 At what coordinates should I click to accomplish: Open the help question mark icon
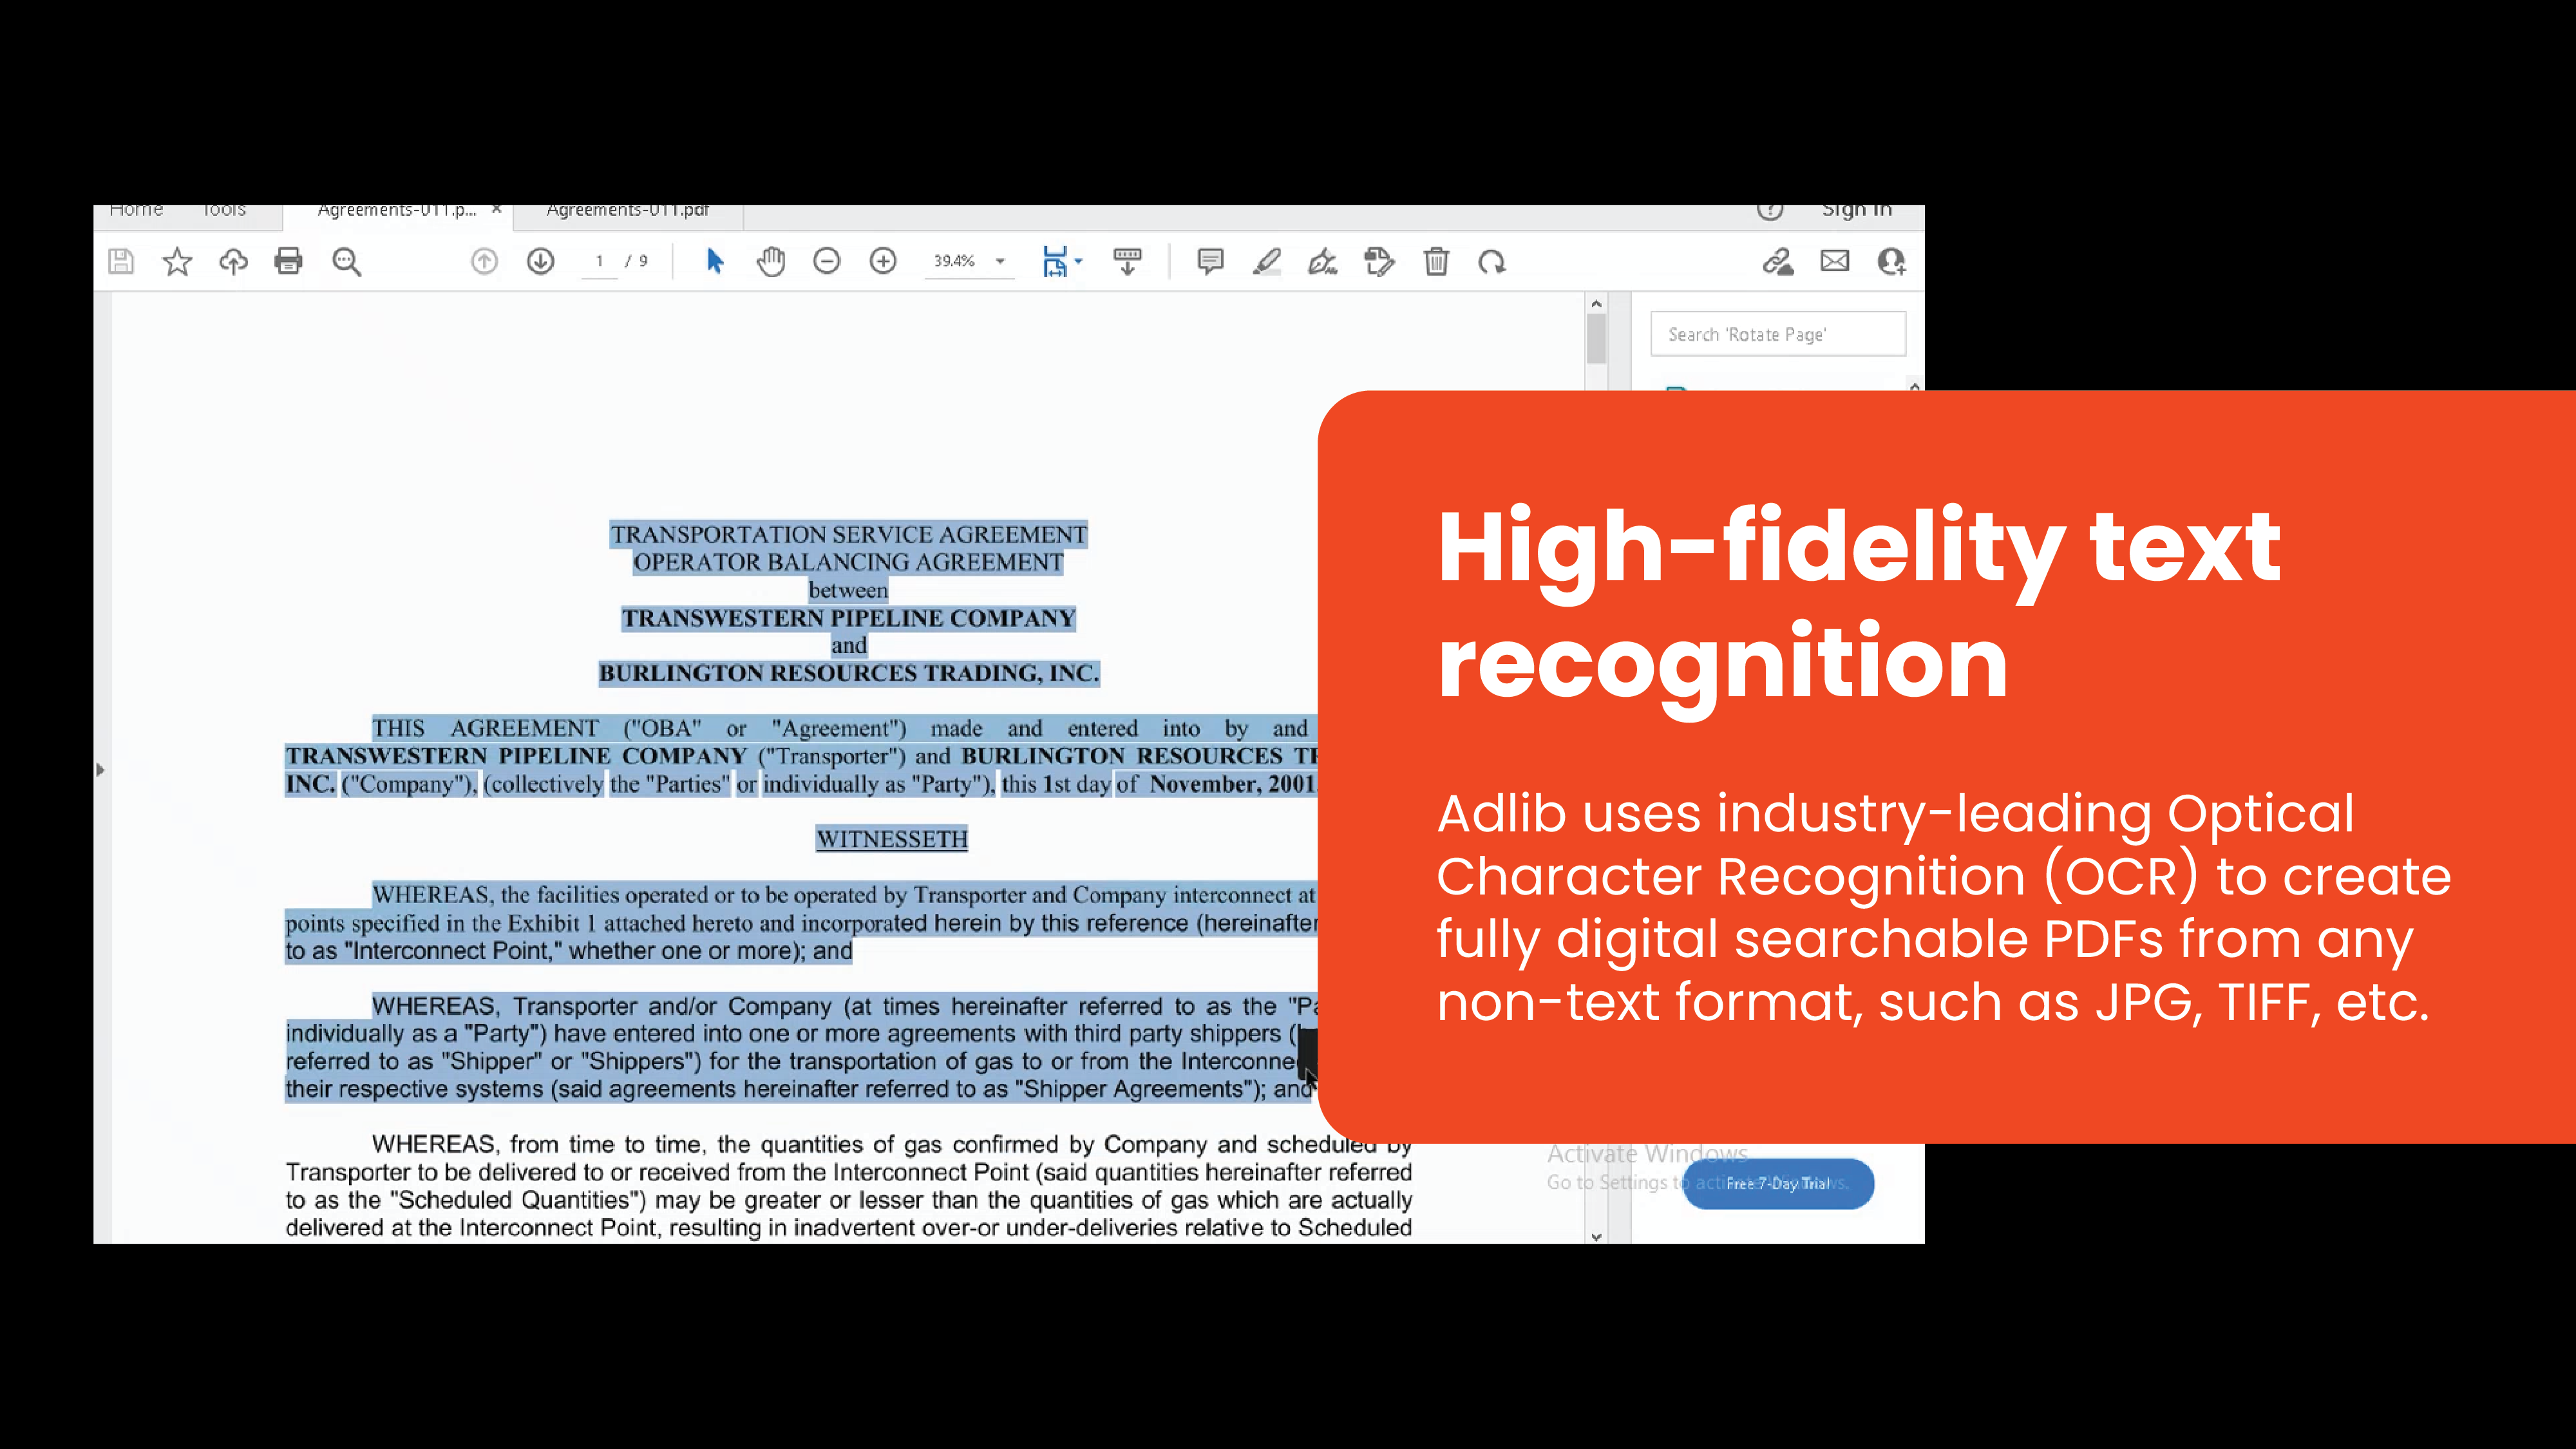[1770, 210]
